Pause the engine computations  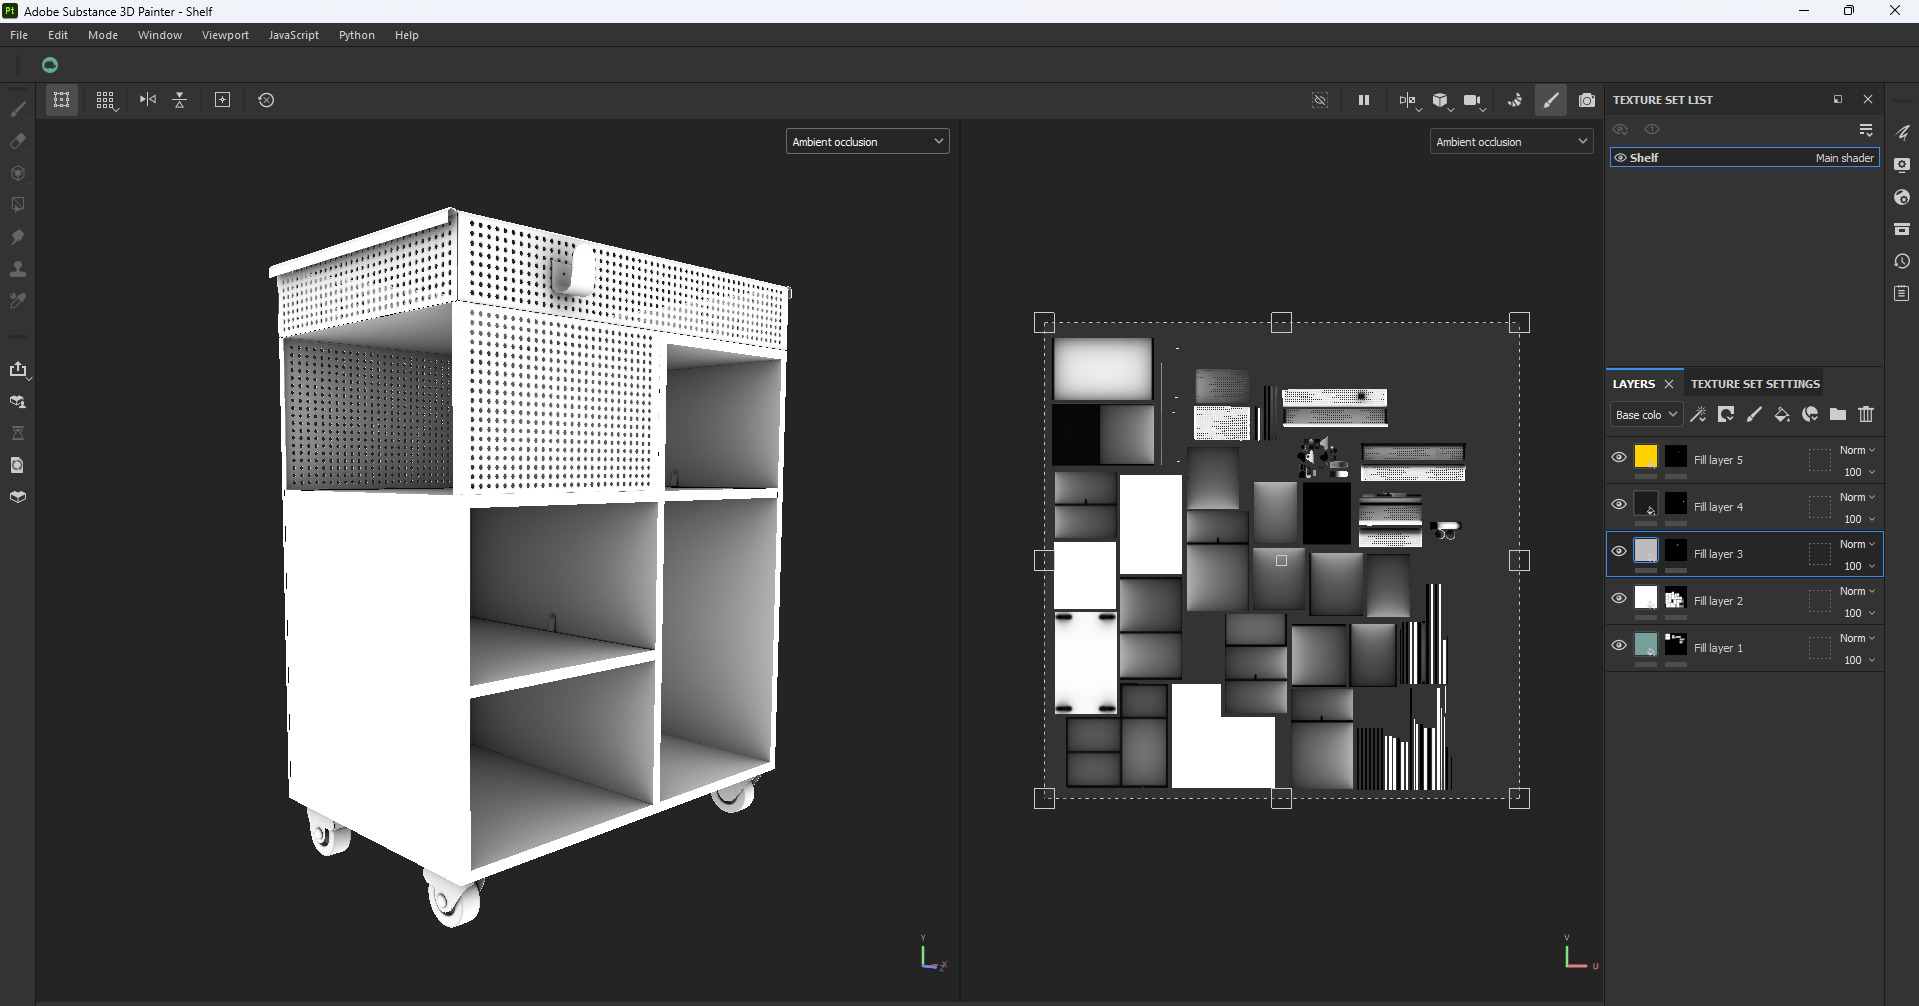pyautogui.click(x=1364, y=100)
